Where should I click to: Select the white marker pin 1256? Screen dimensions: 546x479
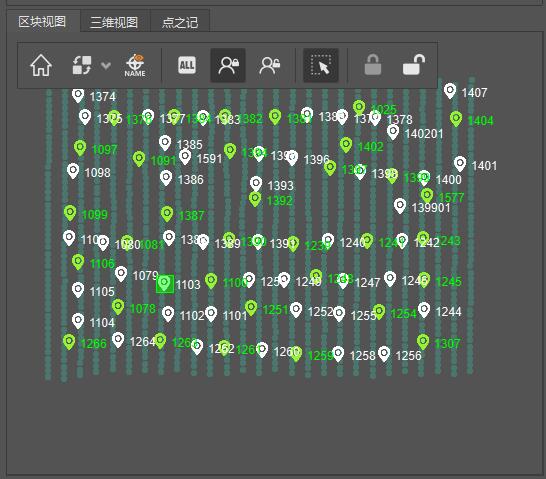[x=384, y=354]
